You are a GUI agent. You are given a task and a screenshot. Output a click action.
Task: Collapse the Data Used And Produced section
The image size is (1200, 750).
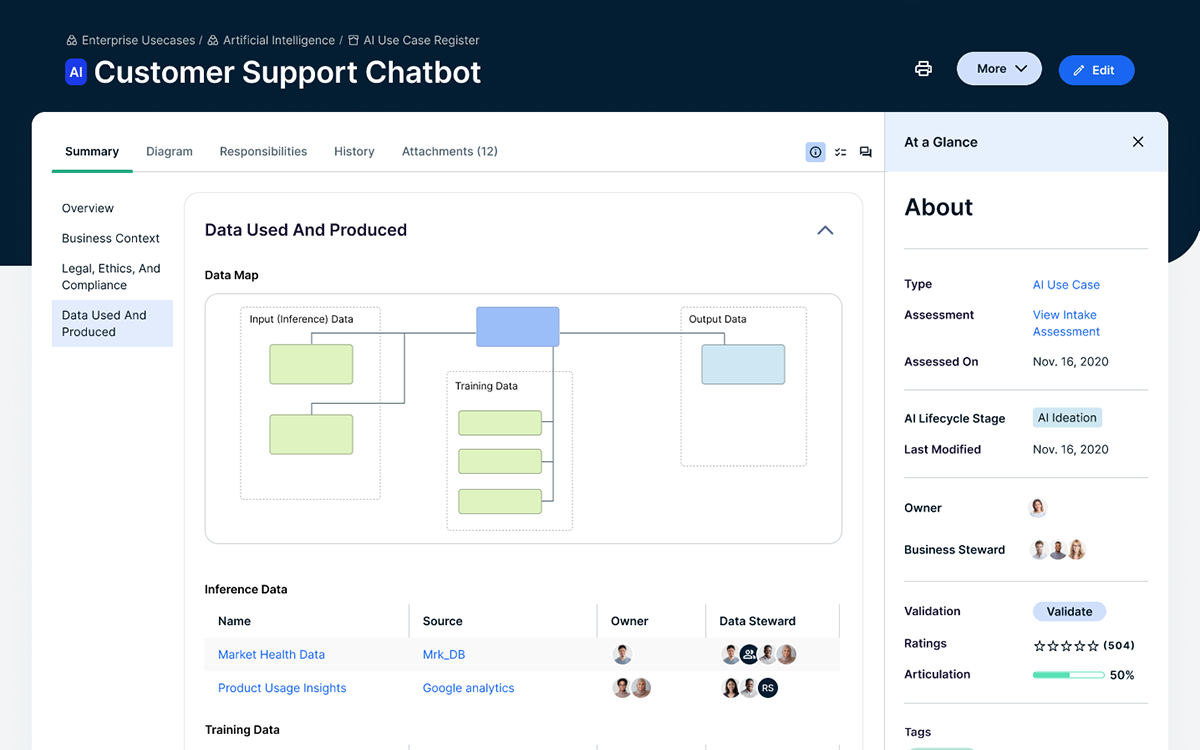pos(825,229)
